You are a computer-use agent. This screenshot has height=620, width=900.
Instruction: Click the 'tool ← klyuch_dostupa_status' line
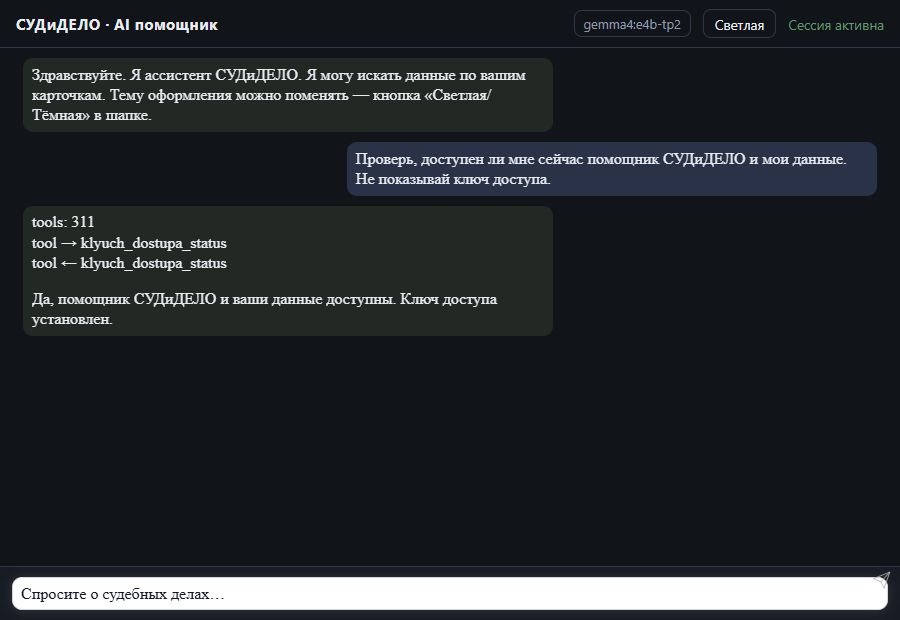tap(129, 263)
